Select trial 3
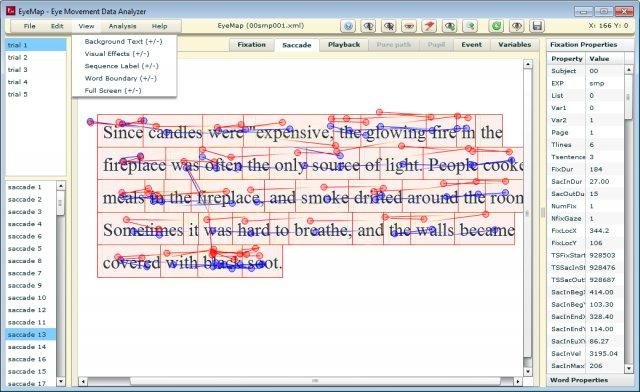The height and width of the screenshot is (392, 640). point(36,69)
